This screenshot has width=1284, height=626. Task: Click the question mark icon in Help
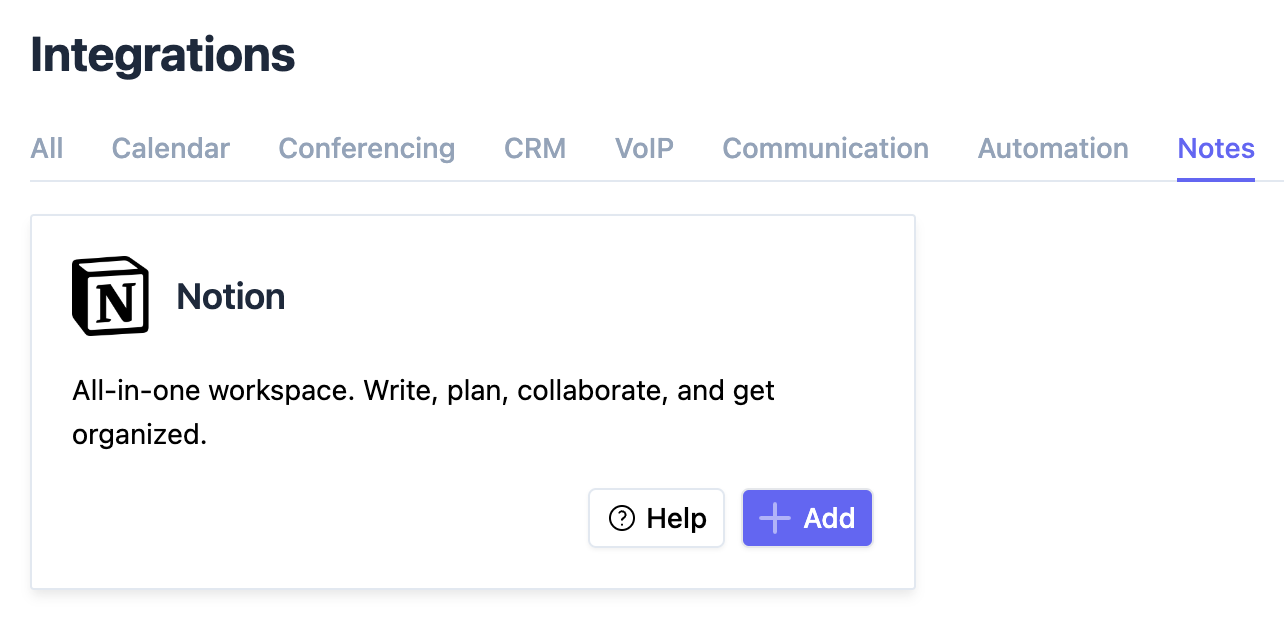622,518
